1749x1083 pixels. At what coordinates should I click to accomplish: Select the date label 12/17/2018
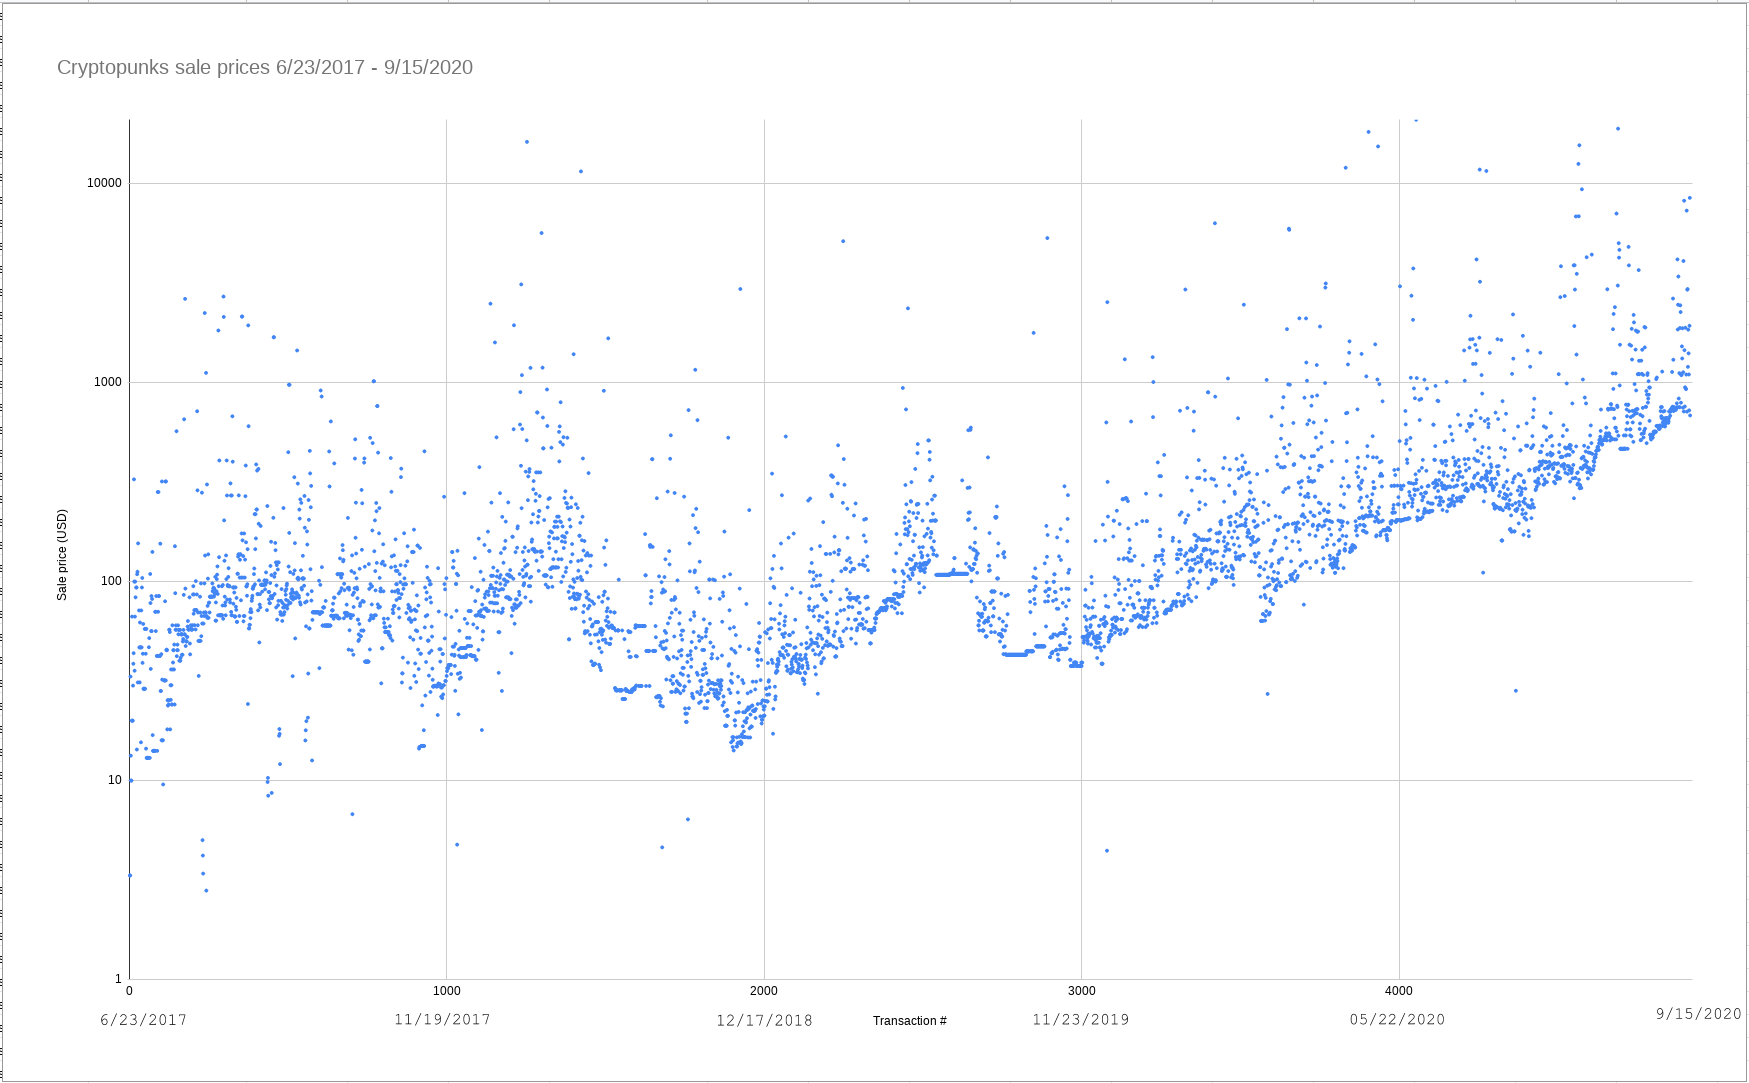[x=765, y=1021]
